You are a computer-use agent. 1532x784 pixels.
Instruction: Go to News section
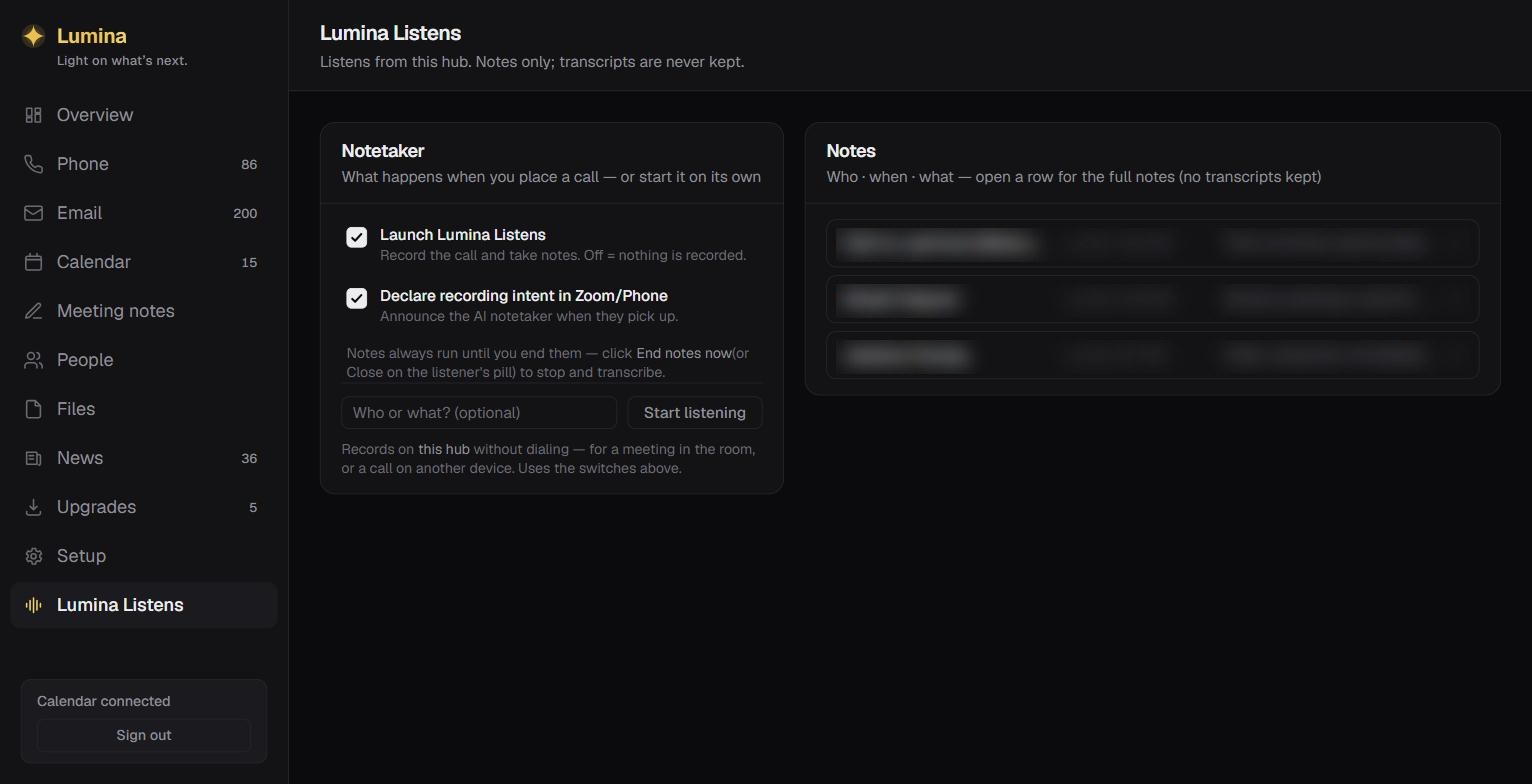pyautogui.click(x=144, y=458)
